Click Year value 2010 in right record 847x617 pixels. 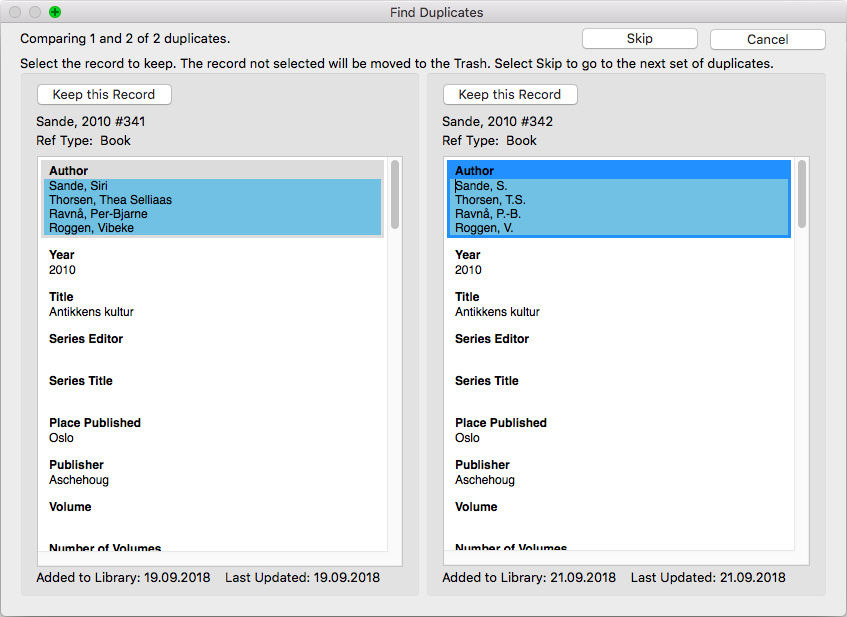(x=468, y=270)
